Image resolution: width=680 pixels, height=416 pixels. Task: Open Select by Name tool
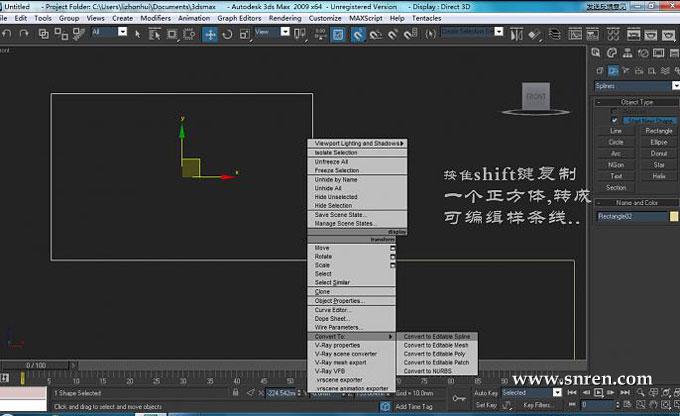coord(154,34)
